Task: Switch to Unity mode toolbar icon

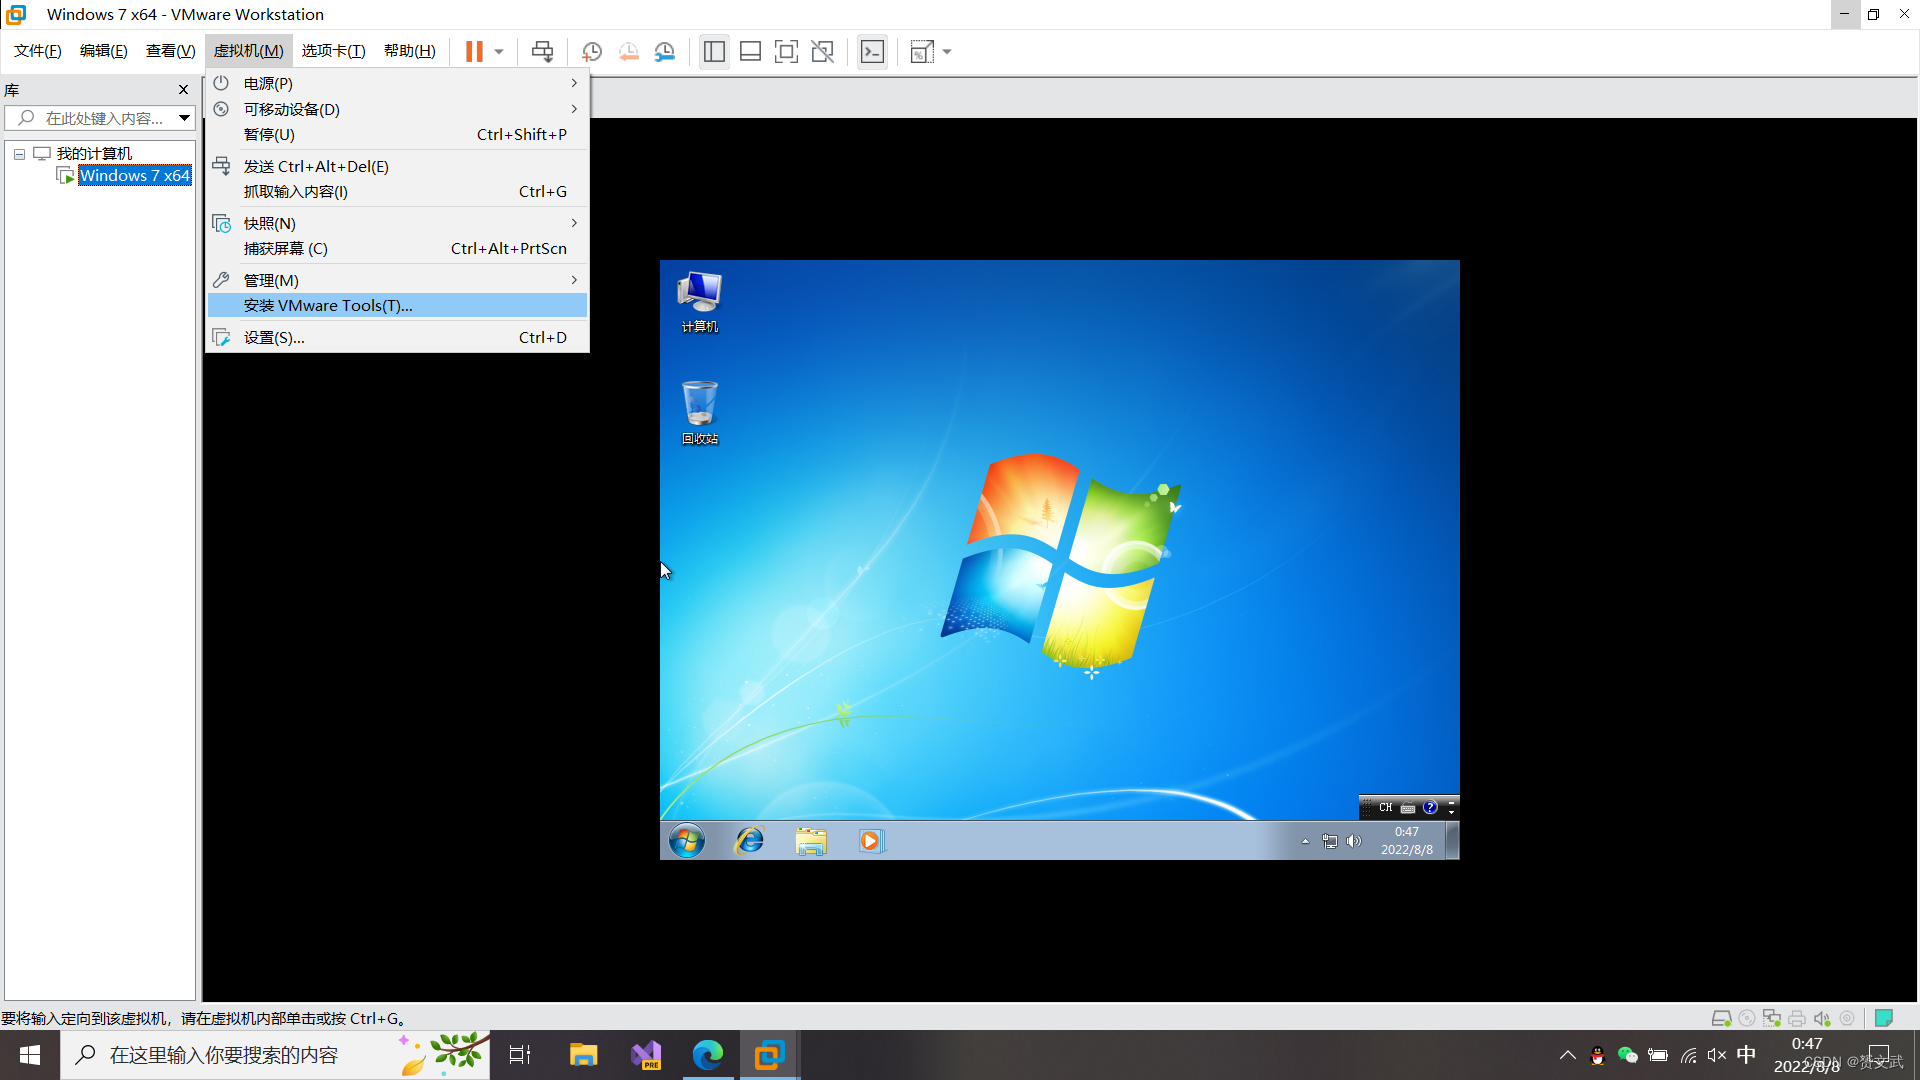Action: click(822, 51)
